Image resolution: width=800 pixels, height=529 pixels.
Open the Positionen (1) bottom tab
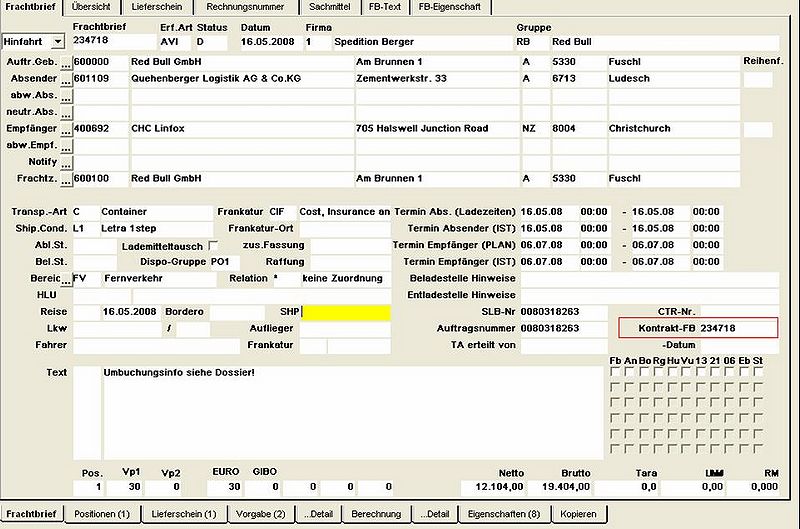[x=102, y=514]
